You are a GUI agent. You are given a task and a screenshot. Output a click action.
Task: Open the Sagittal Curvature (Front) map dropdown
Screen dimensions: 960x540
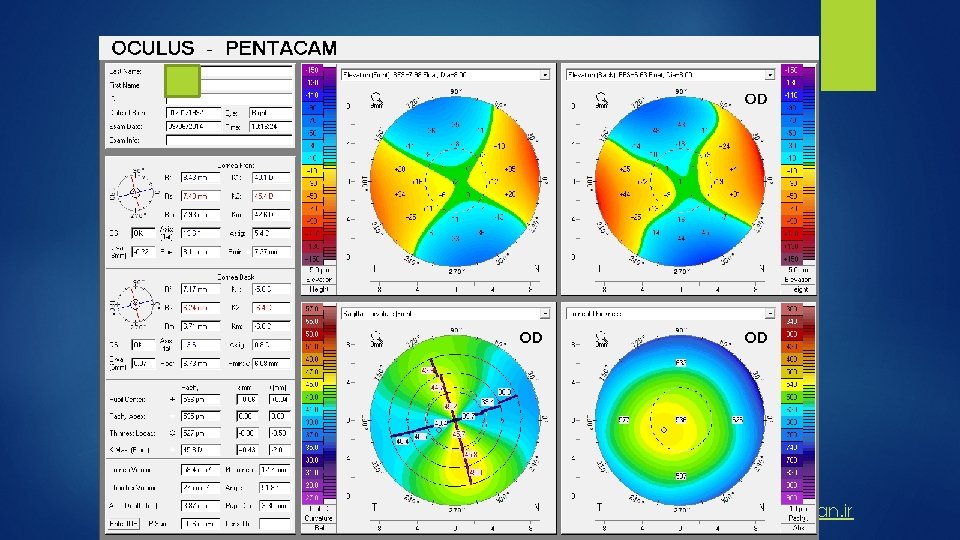point(544,313)
